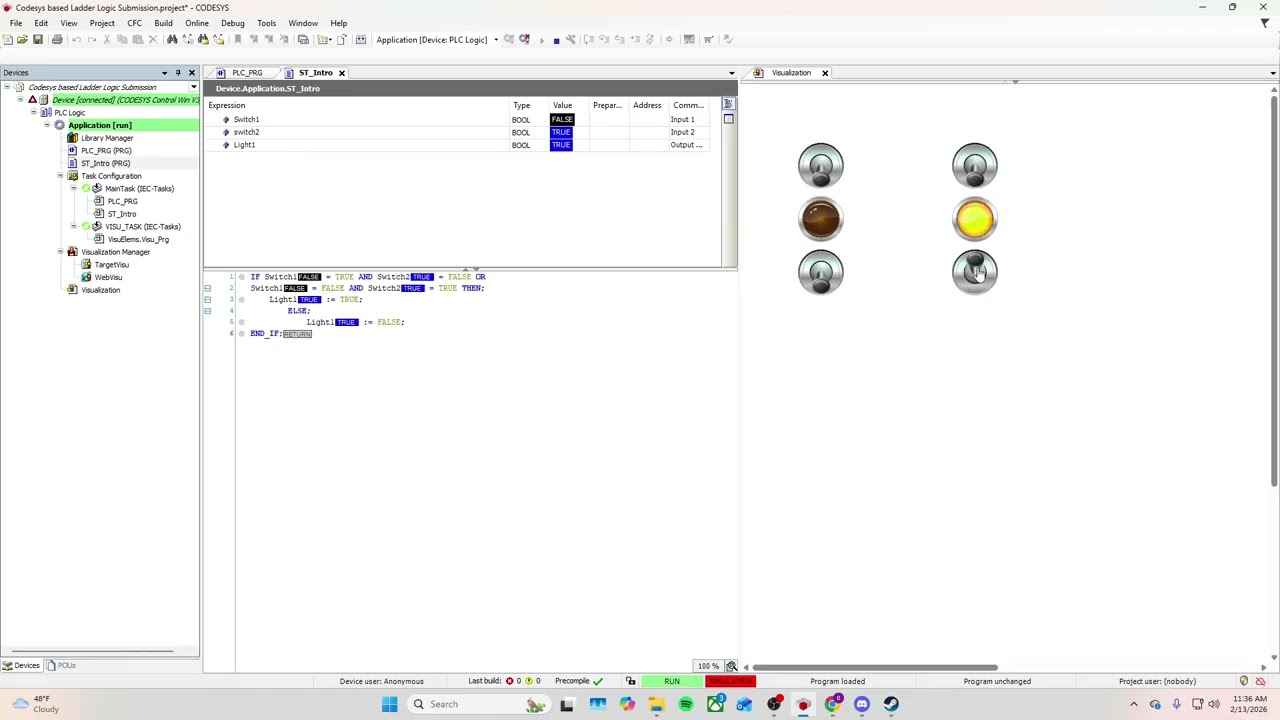
Task: Flip the top-left toggle switch in visualization
Action: pyautogui.click(x=820, y=165)
